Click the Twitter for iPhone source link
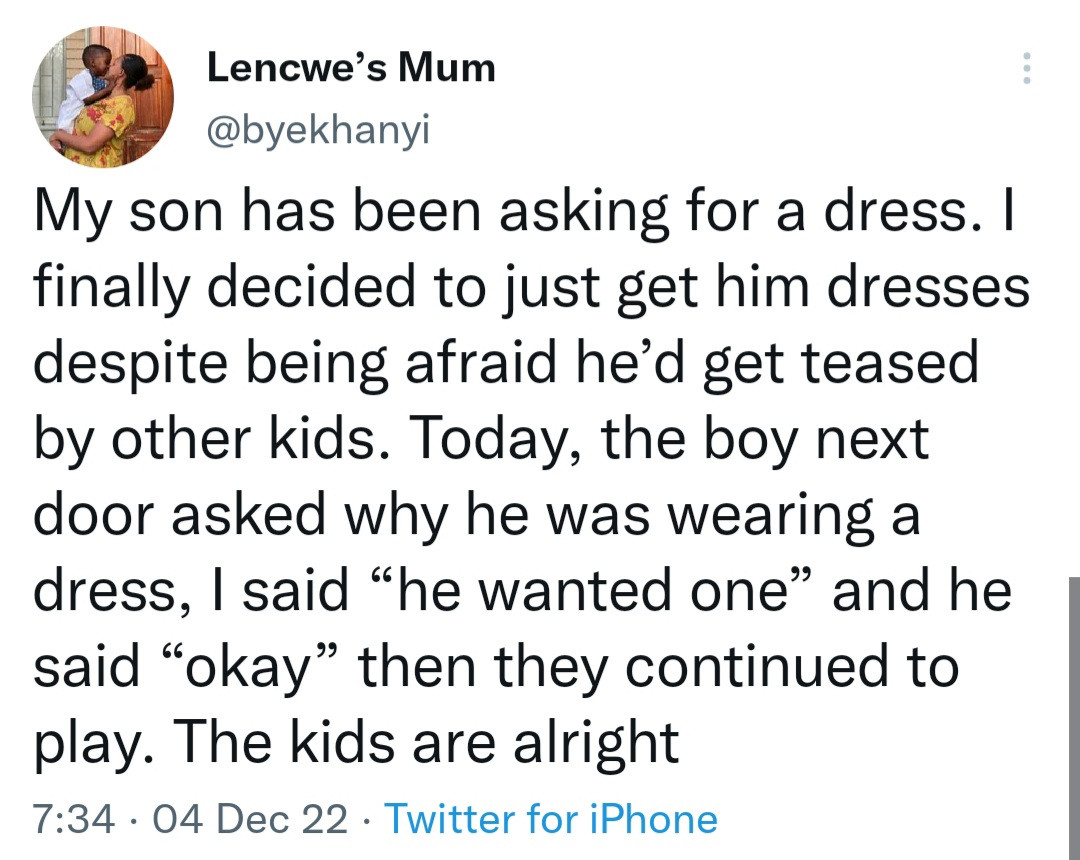This screenshot has width=1080, height=860. [x=551, y=819]
